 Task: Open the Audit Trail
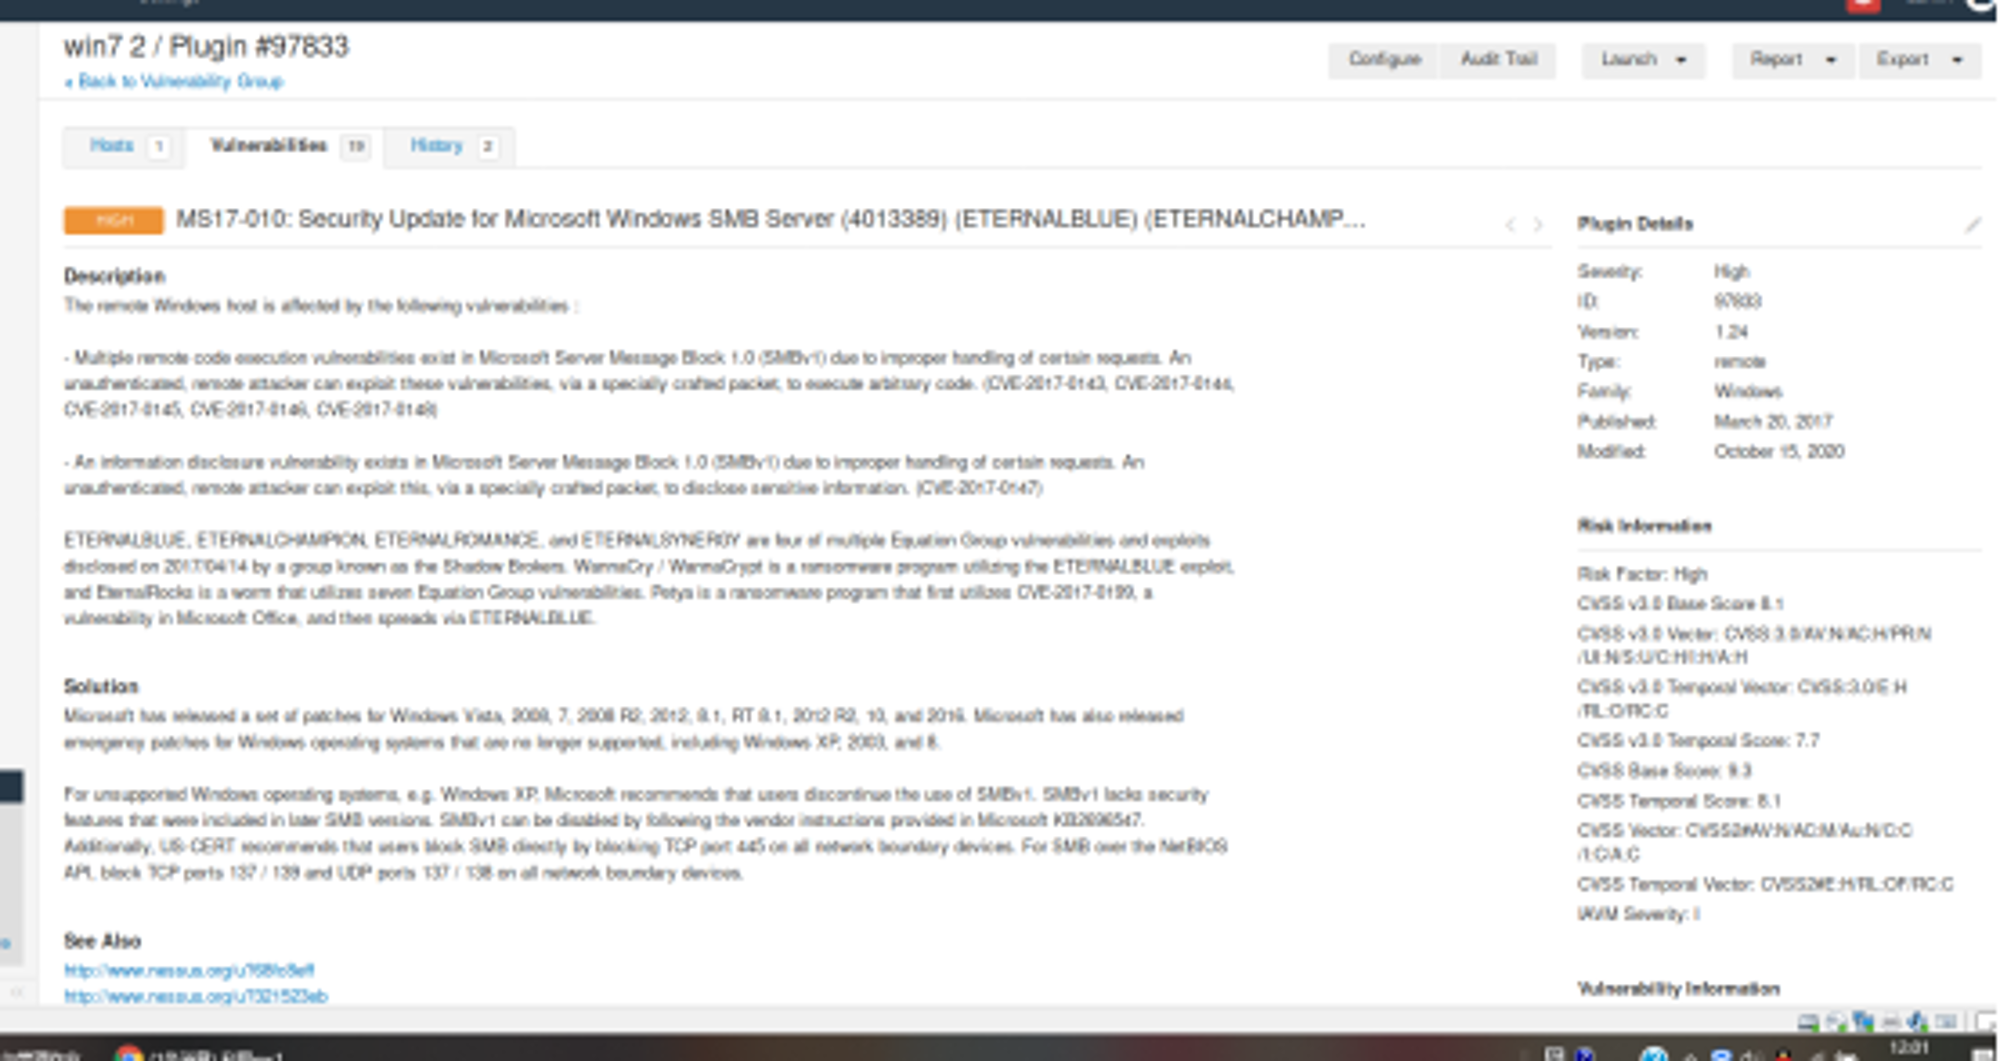click(x=1498, y=60)
